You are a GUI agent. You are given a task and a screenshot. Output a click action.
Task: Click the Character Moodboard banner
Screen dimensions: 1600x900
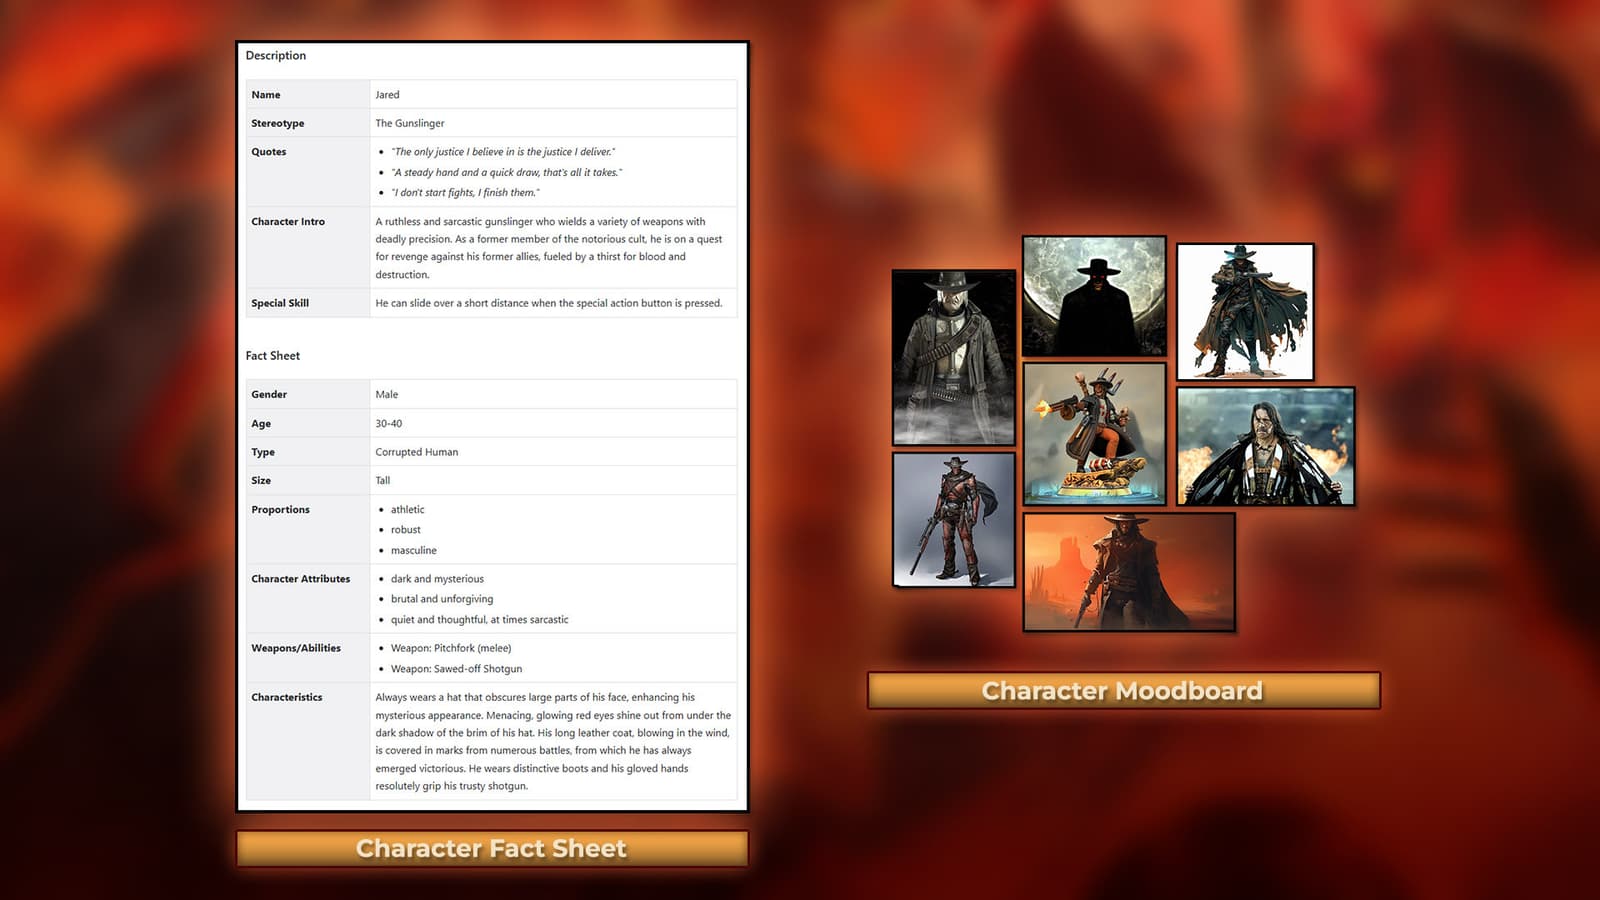tap(1123, 691)
